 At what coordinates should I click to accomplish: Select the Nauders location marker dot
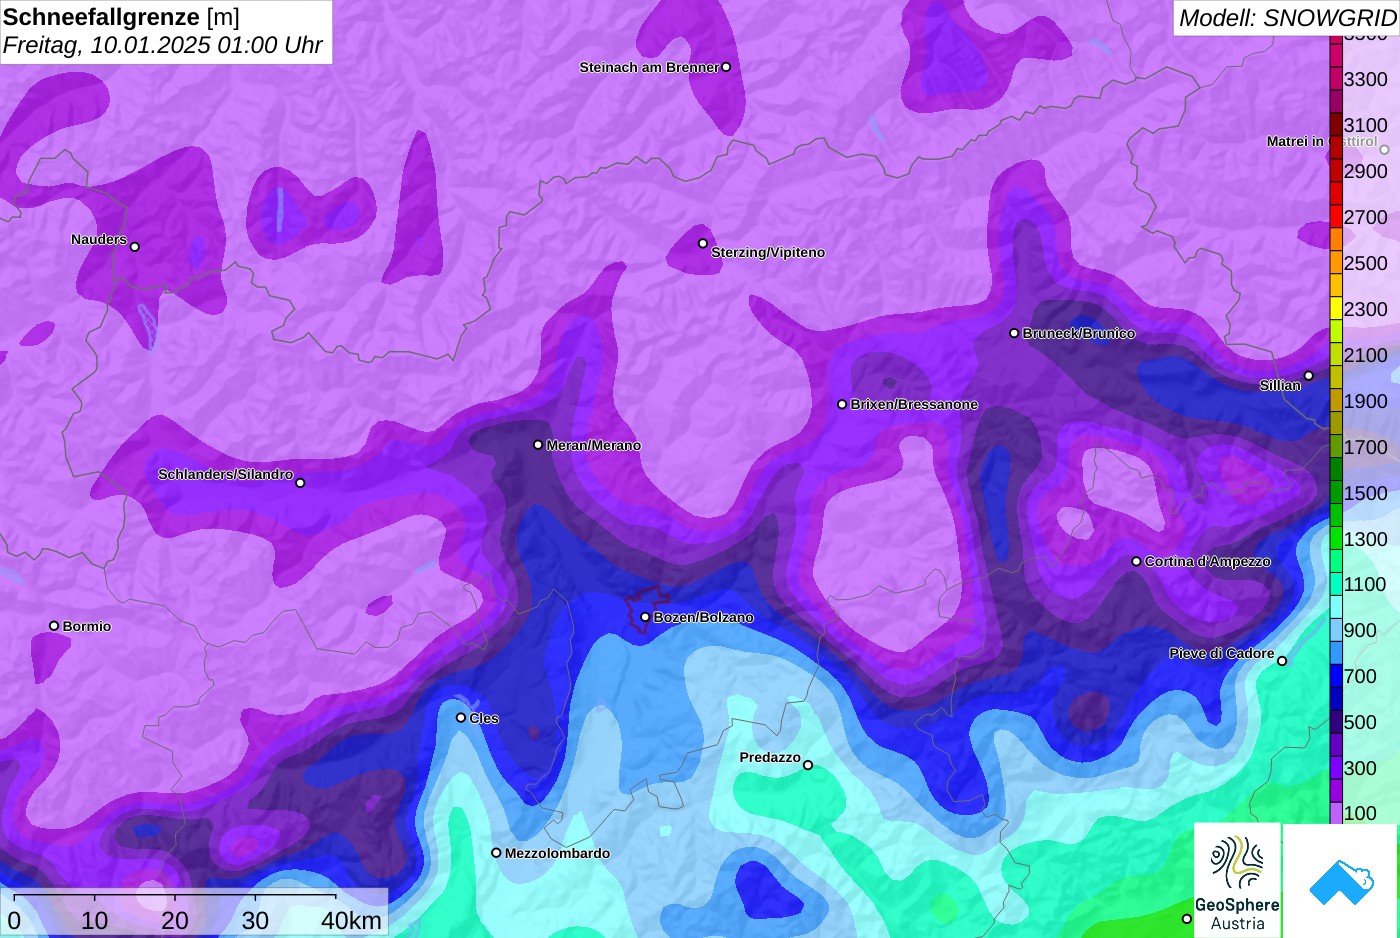point(135,247)
